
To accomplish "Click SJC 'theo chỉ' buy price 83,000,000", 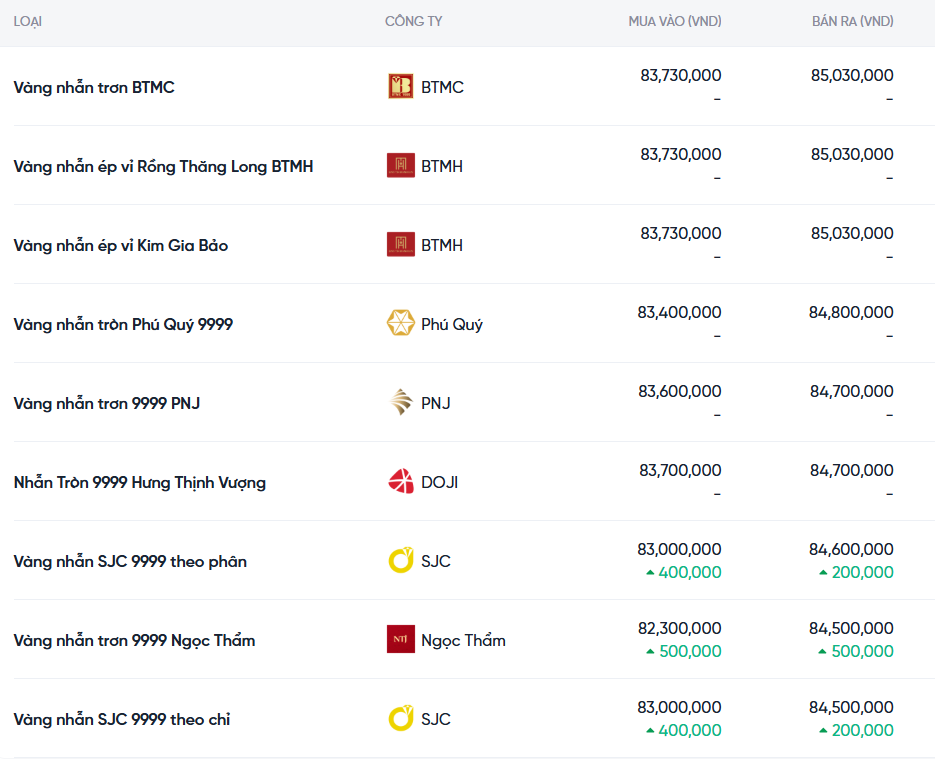I will coord(679,707).
